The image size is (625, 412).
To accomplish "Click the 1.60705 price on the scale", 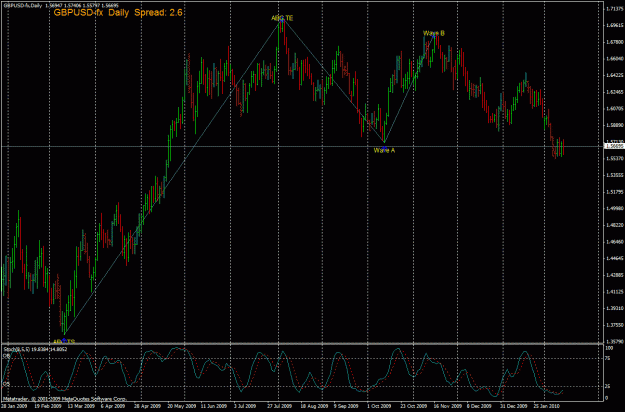I will (615, 108).
